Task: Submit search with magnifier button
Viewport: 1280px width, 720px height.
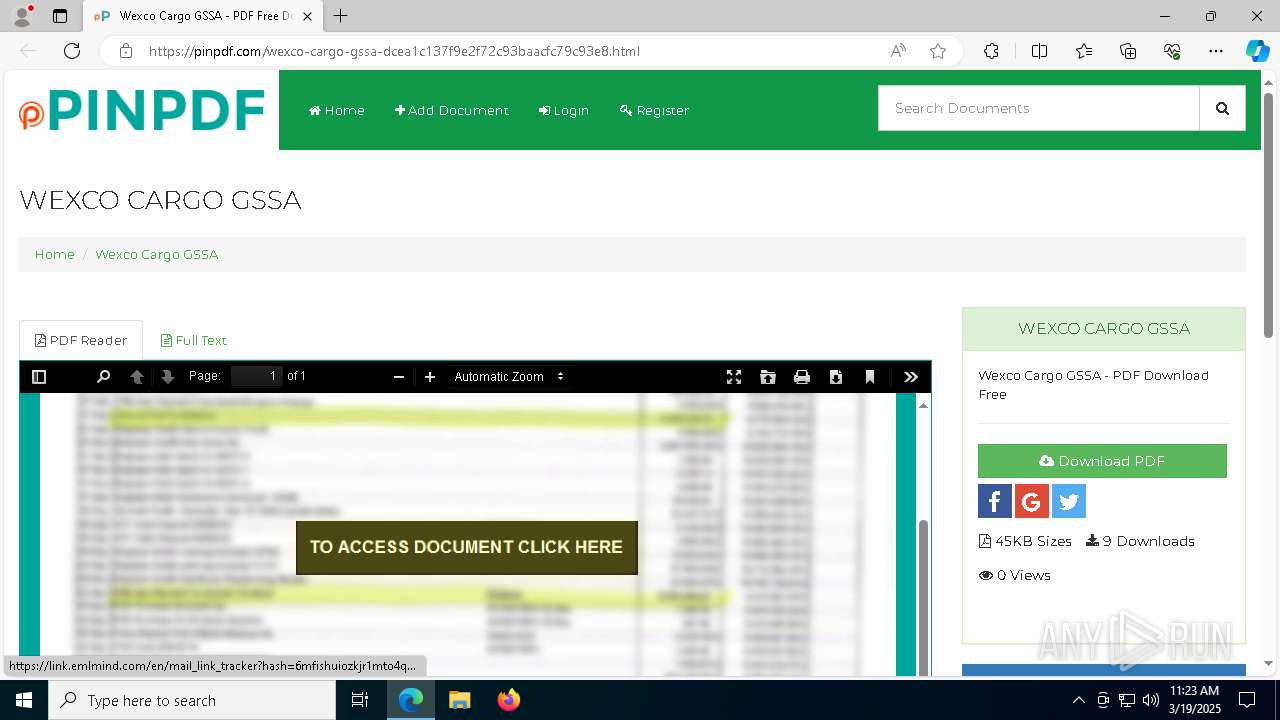Action: pos(1222,108)
